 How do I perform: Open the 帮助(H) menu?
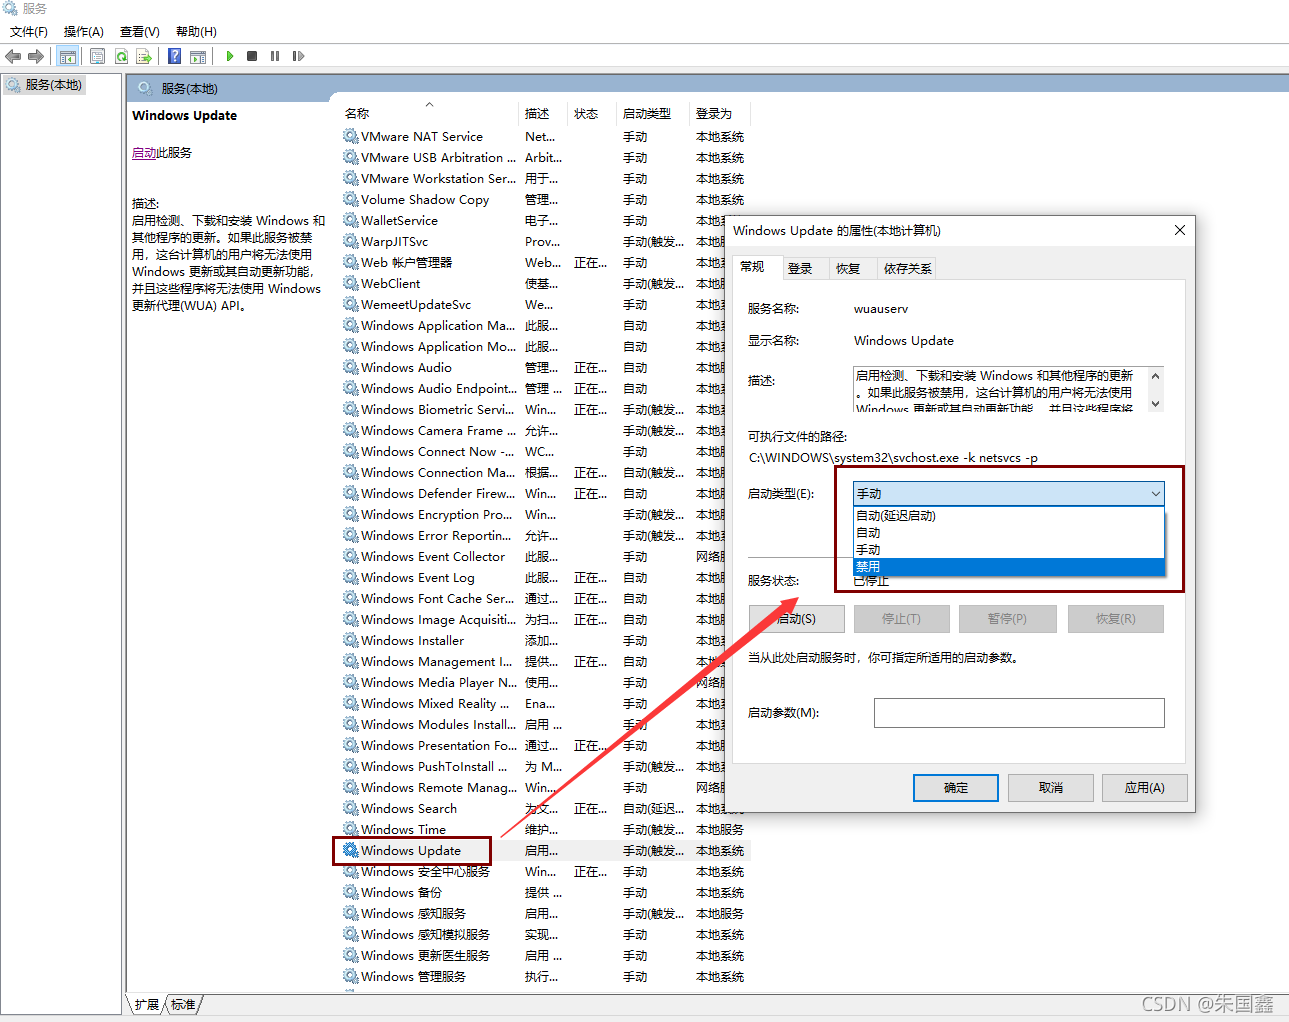click(x=196, y=32)
